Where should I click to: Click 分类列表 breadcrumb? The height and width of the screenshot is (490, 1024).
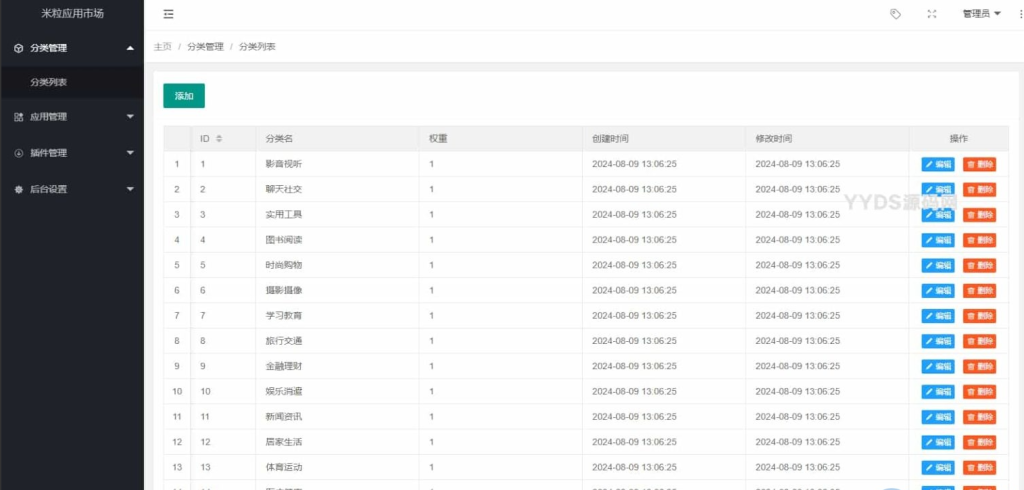pyautogui.click(x=257, y=47)
